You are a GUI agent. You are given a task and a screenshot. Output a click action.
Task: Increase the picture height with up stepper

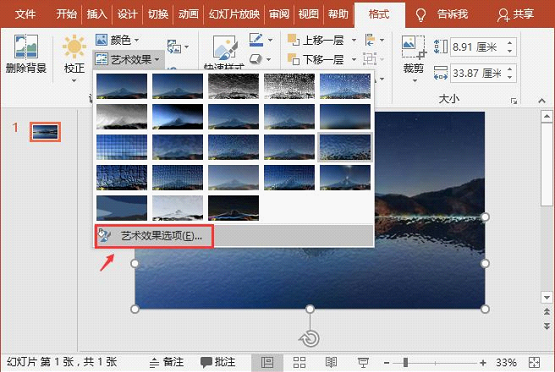[x=510, y=43]
